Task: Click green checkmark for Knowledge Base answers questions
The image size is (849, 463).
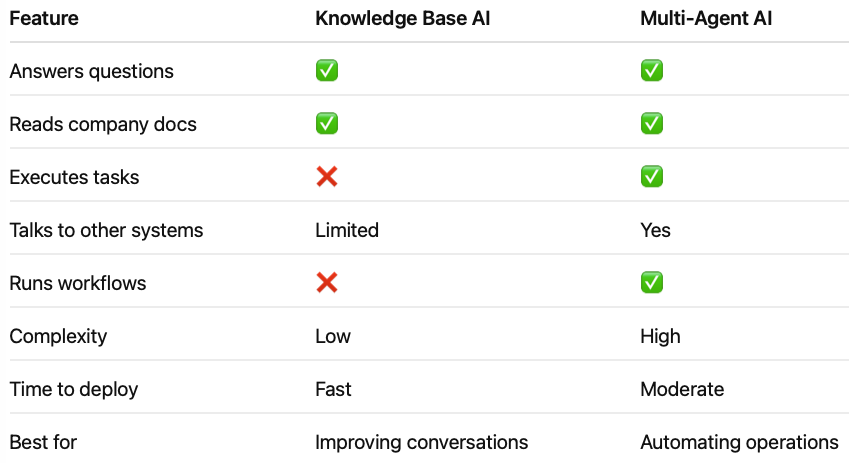Action: point(327,71)
